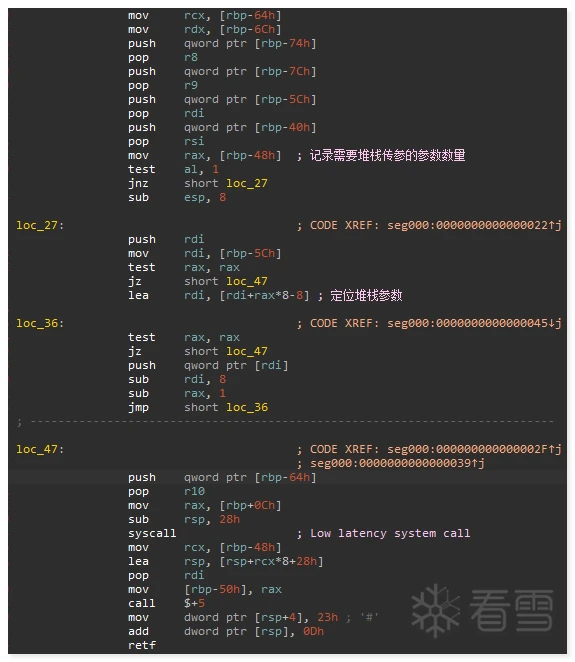
Task: Click 'push qword ptr [rbp-5Ch]'
Action: (x=222, y=100)
